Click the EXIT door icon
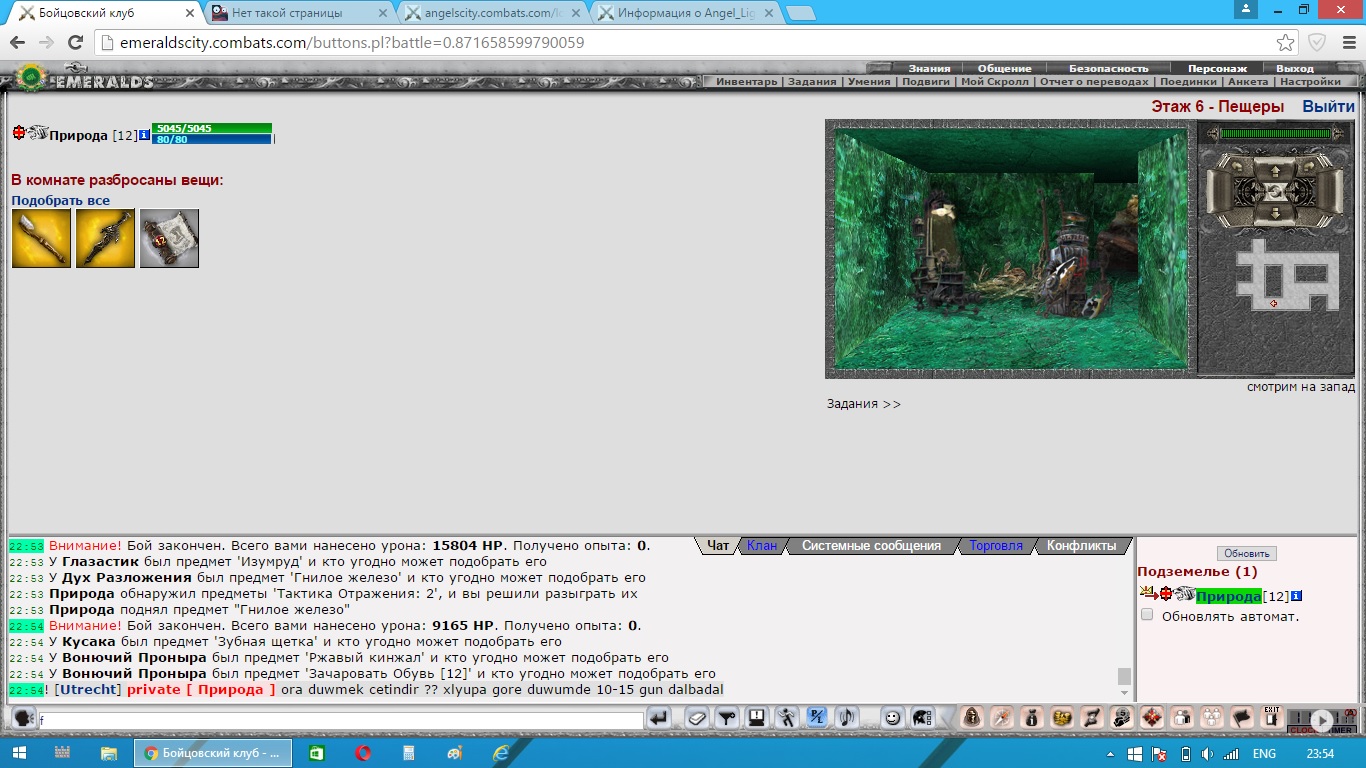1366x768 pixels. click(1272, 717)
